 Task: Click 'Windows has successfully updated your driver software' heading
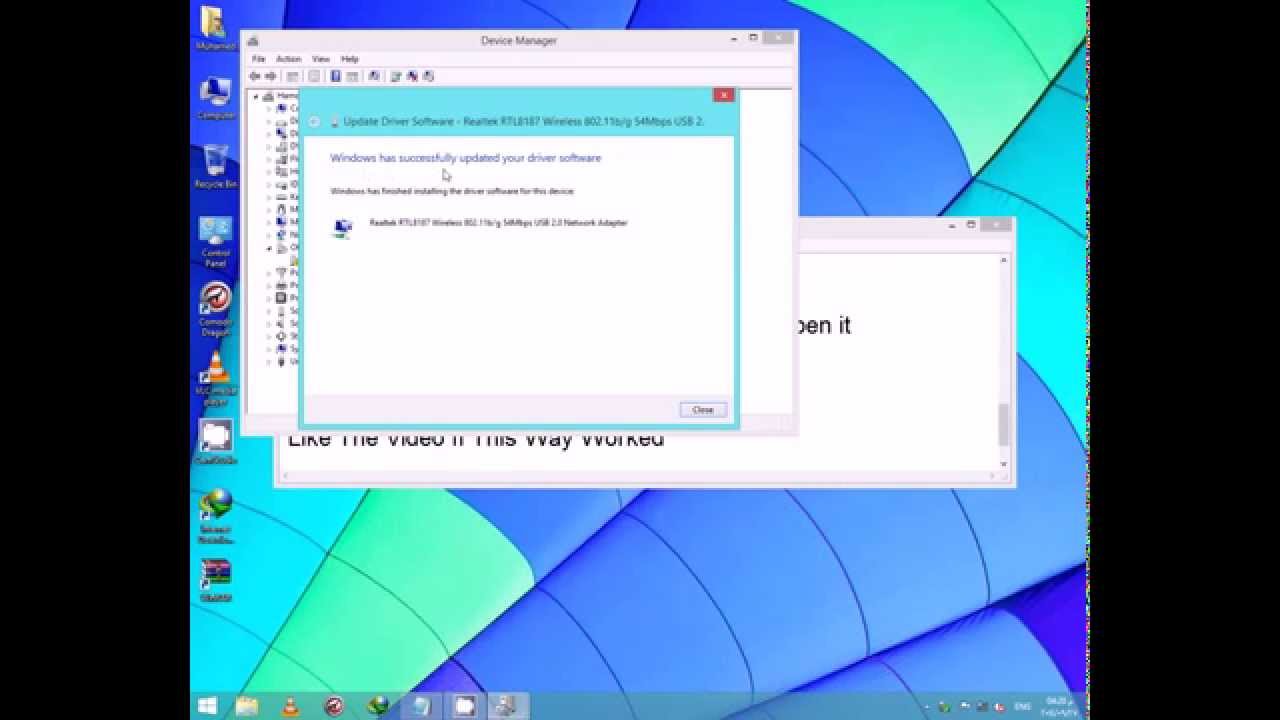pyautogui.click(x=465, y=158)
